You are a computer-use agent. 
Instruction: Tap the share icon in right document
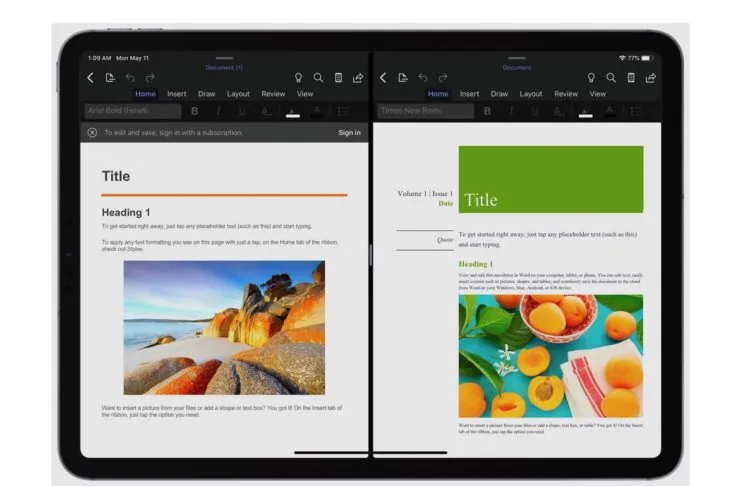click(x=651, y=78)
